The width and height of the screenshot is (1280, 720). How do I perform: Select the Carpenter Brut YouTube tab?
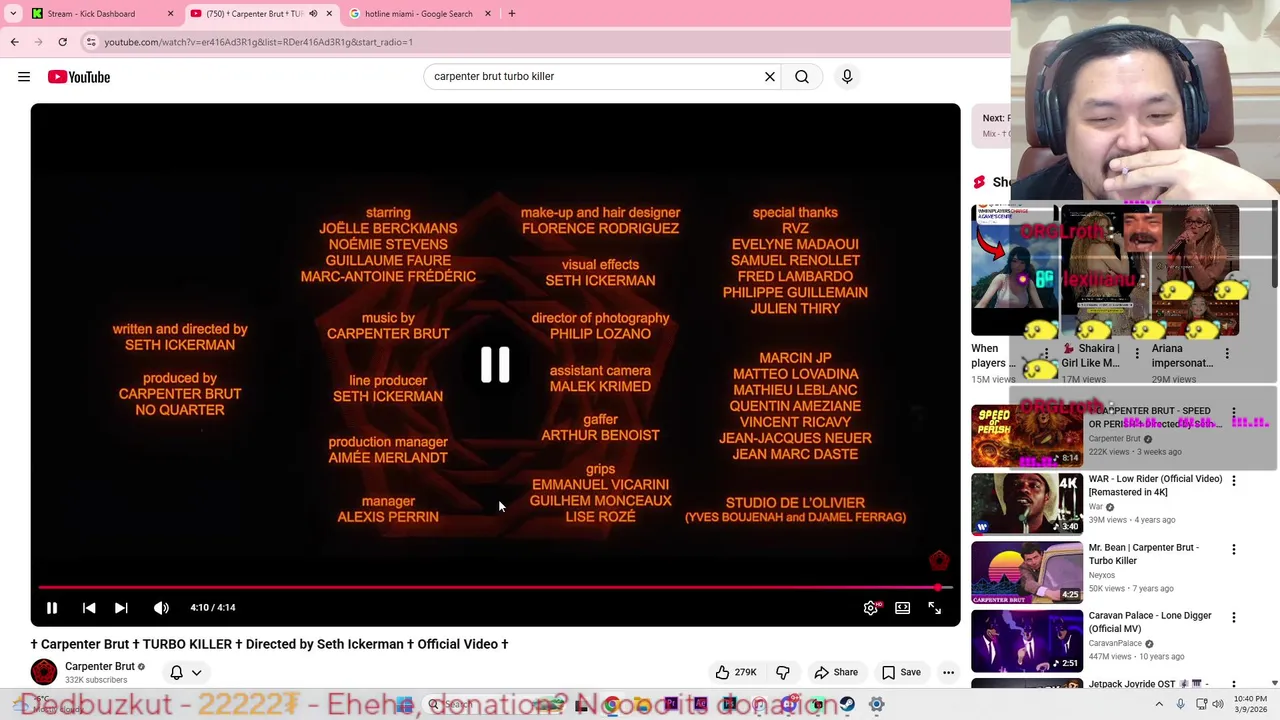click(250, 14)
